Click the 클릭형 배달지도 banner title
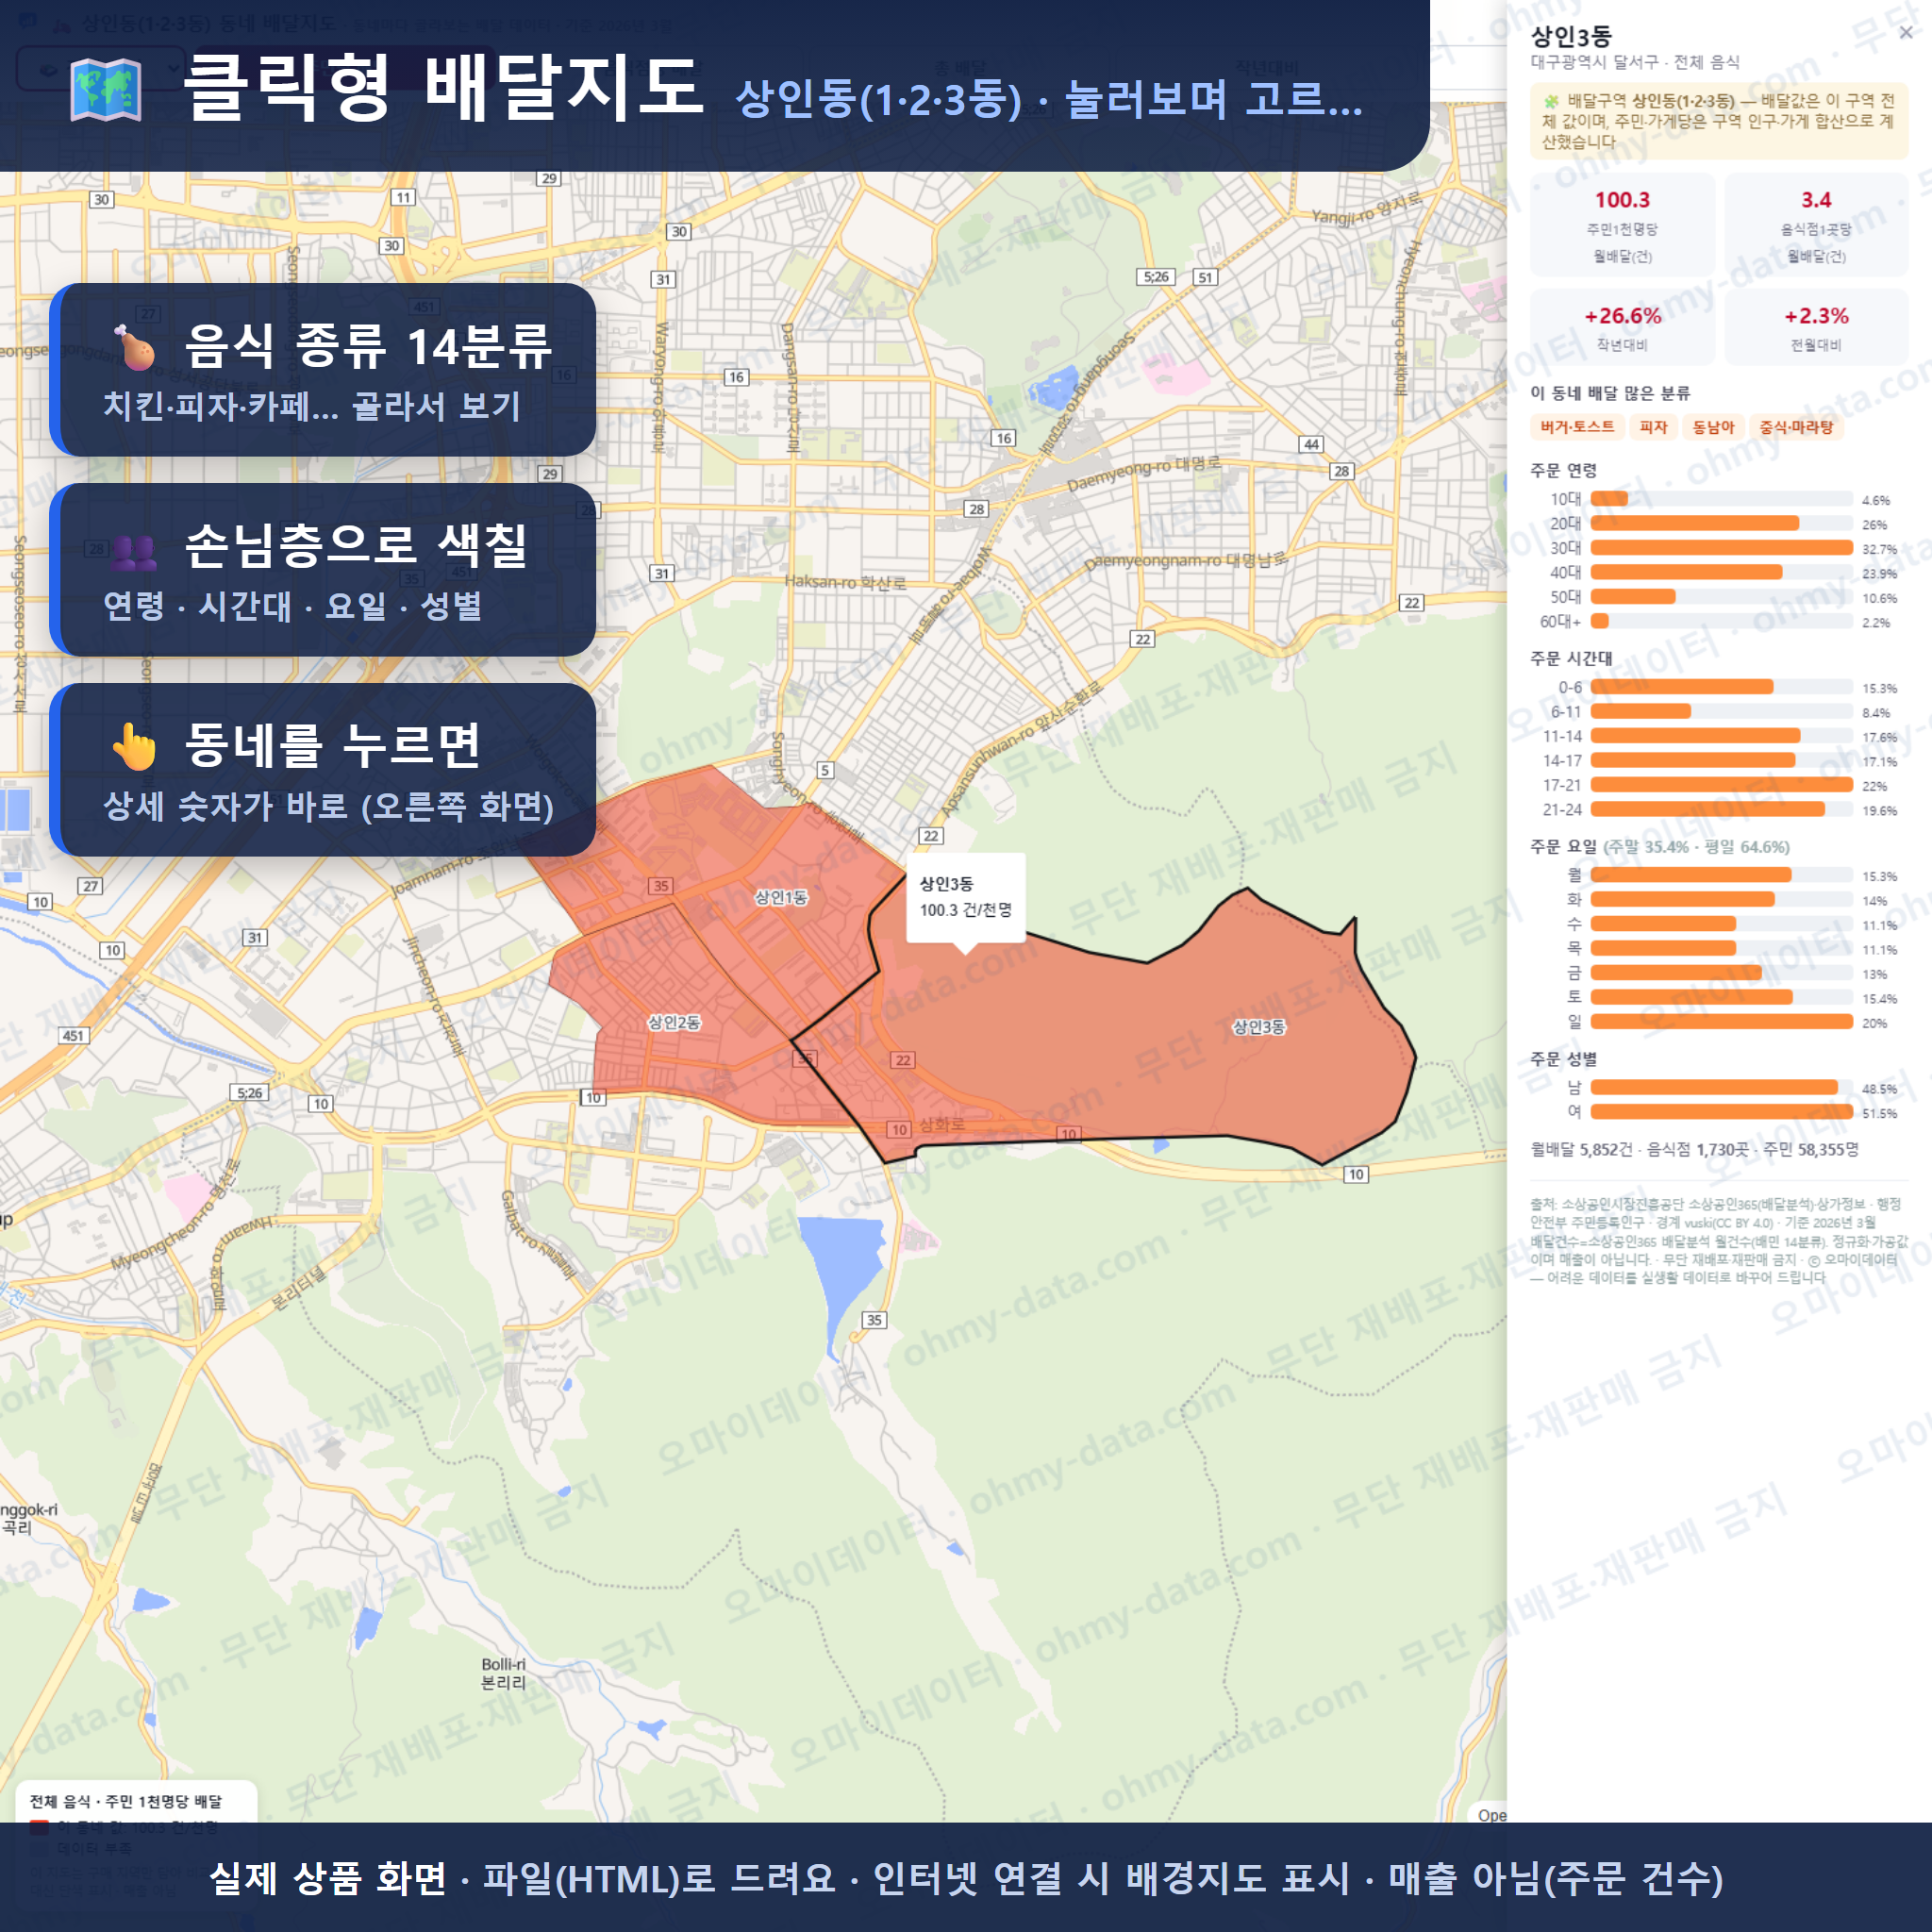Screen dimensions: 1932x1932 click(x=444, y=88)
